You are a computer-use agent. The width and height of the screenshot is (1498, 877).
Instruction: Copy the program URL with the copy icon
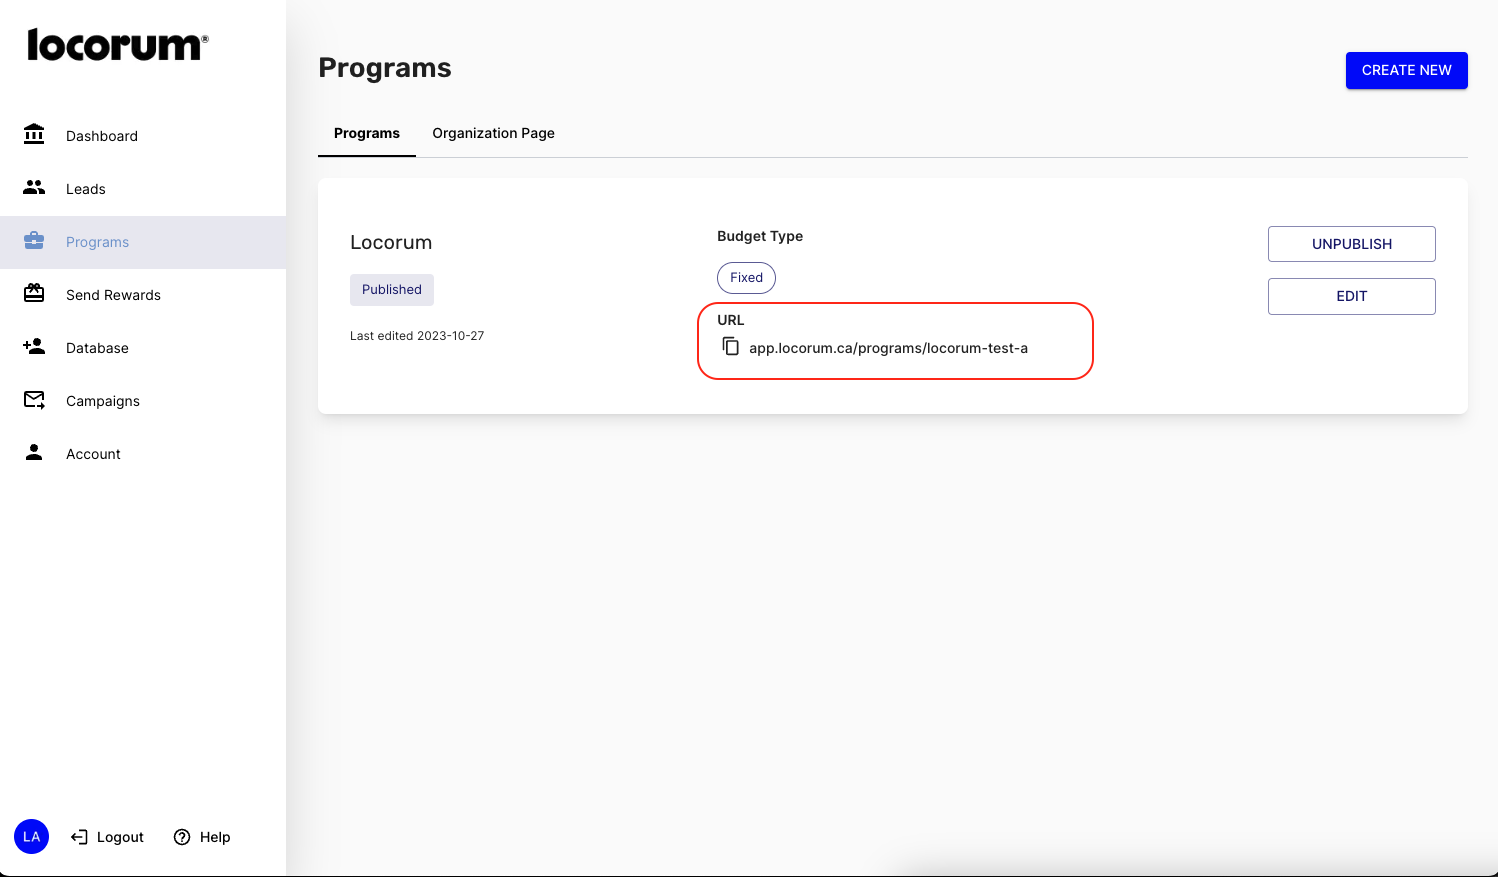[x=731, y=347]
